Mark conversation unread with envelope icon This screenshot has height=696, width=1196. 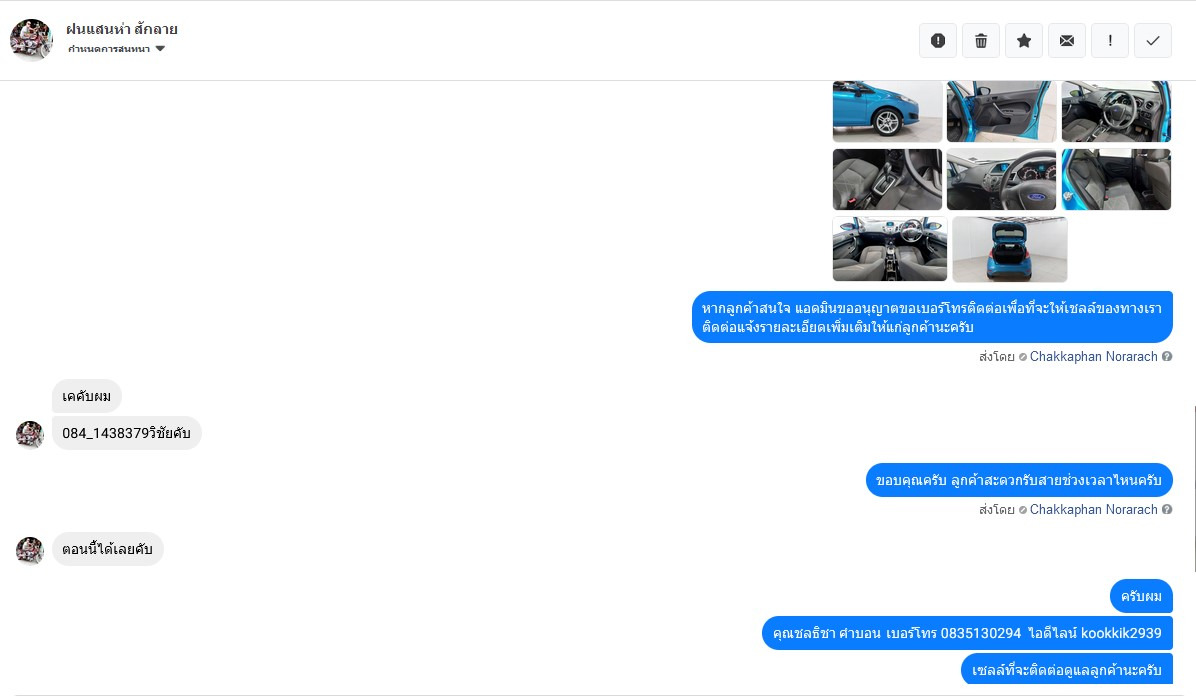pos(1067,40)
